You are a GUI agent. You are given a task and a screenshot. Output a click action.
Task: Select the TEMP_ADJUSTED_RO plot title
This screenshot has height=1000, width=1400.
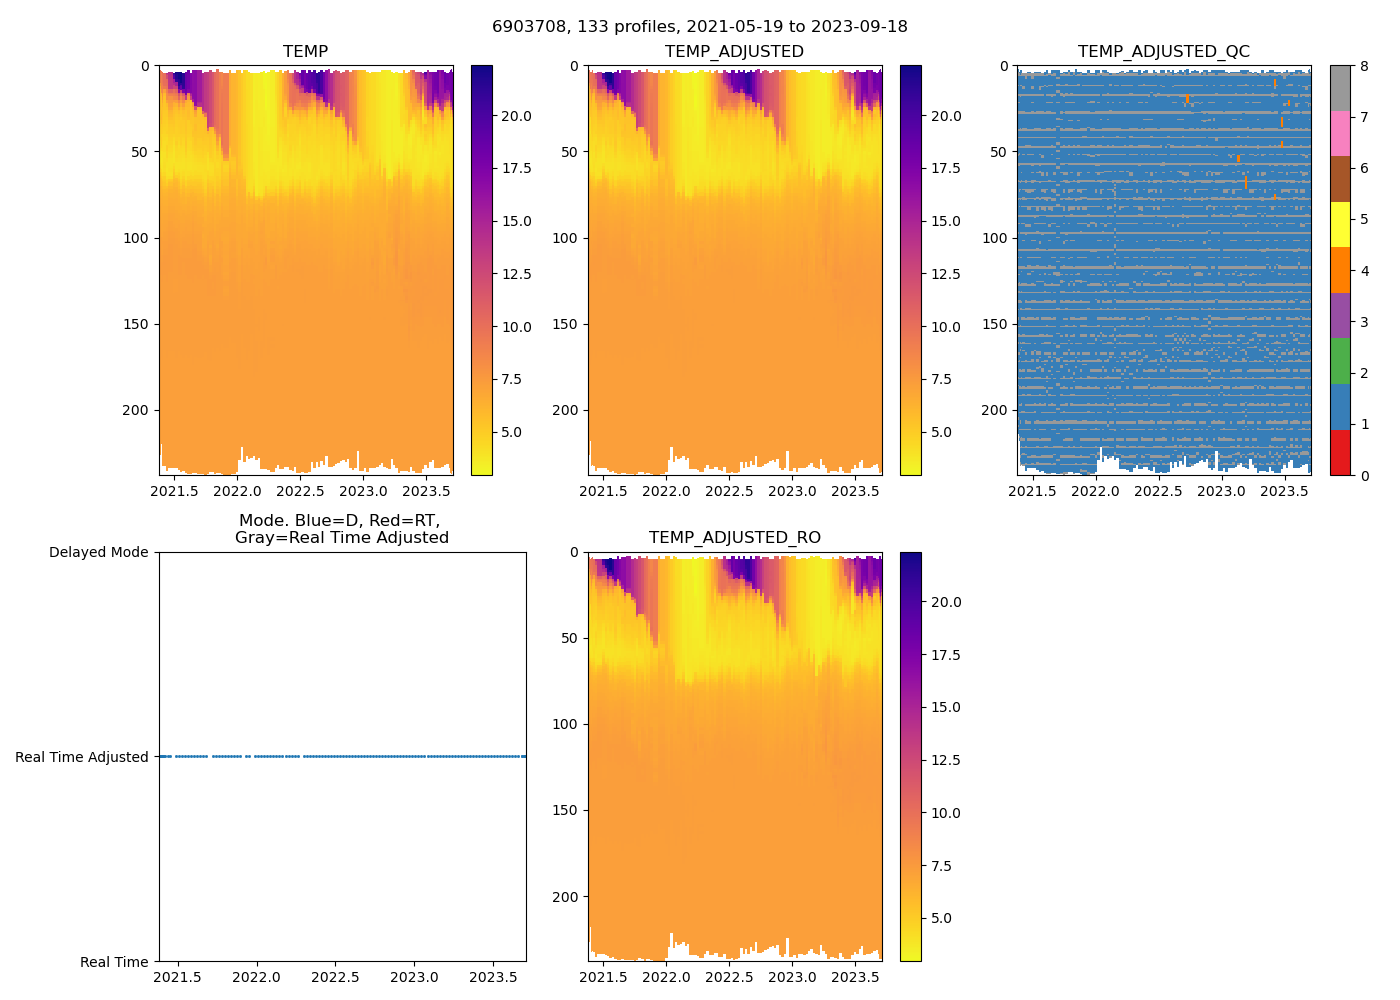(734, 538)
